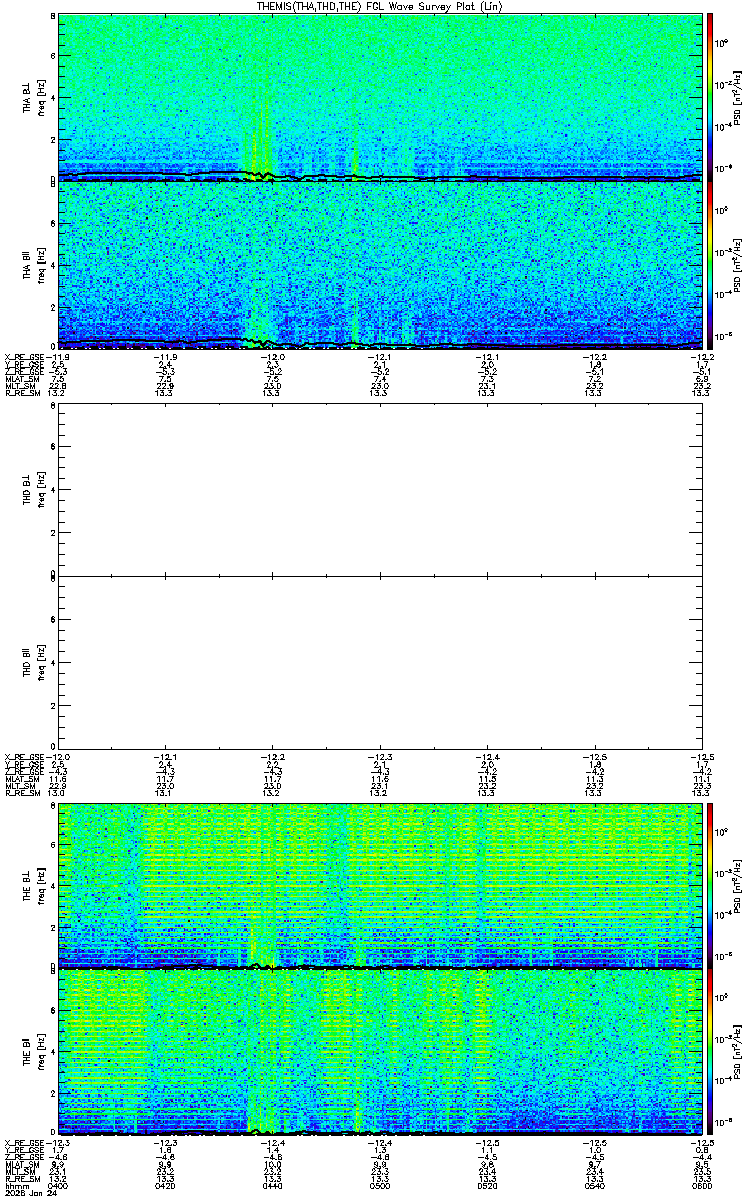Click the X_RE_GSE label under the THA panels
The height and width of the screenshot is (1200, 750).
pyautogui.click(x=23, y=355)
